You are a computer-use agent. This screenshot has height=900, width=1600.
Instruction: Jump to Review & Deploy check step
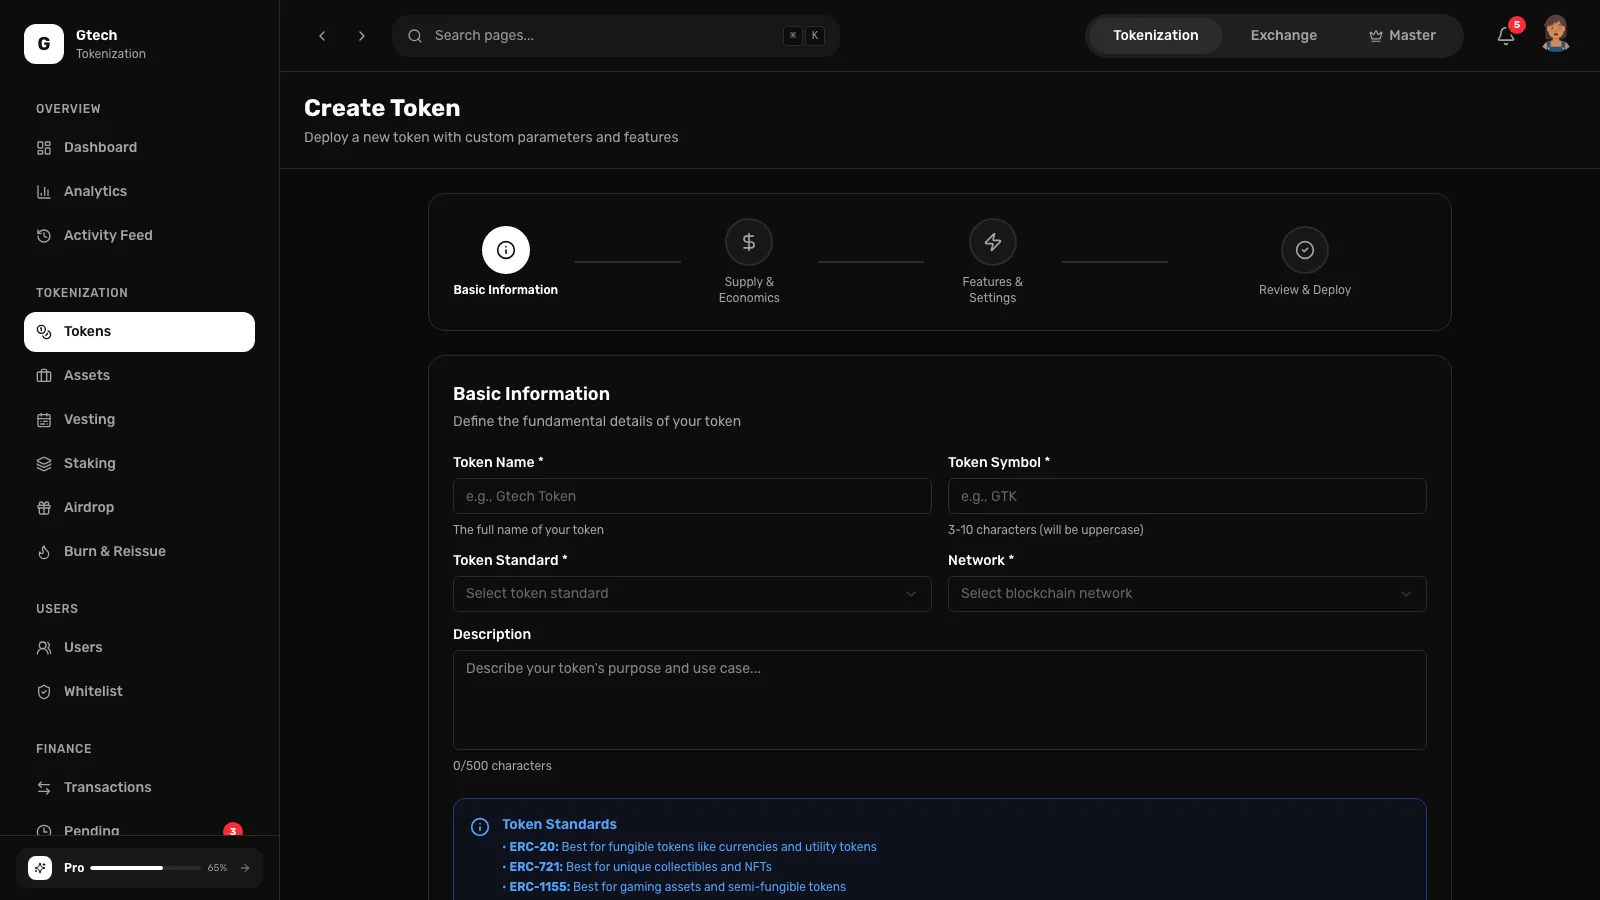click(x=1305, y=250)
